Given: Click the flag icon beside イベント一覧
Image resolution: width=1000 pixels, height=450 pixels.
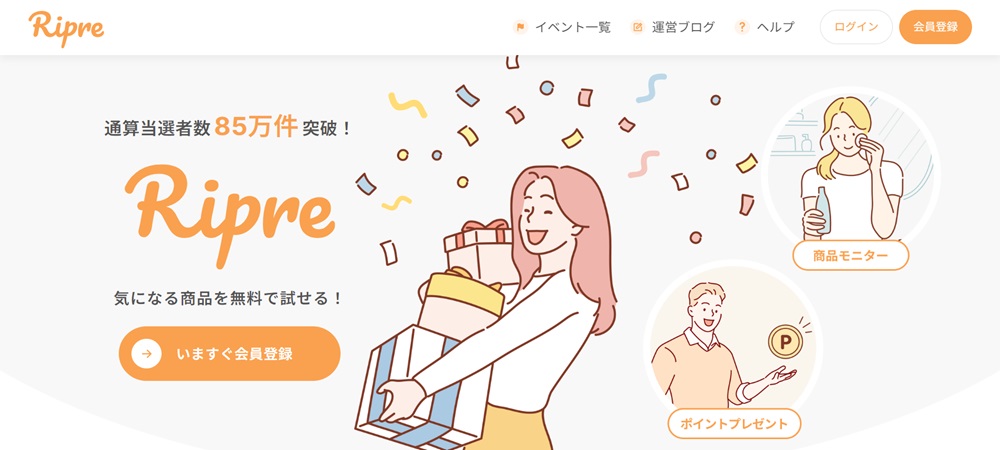Looking at the screenshot, I should (x=520, y=27).
